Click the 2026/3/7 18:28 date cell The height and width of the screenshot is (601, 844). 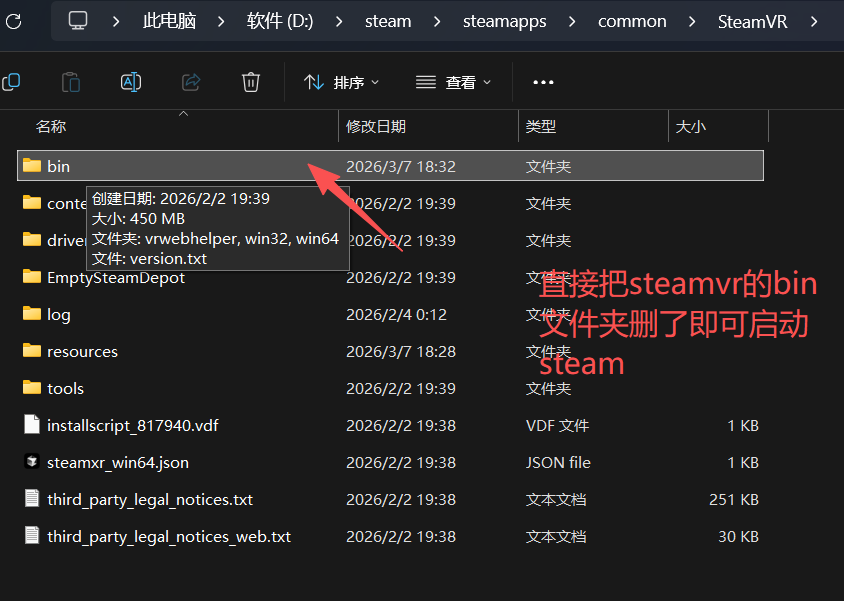[x=401, y=351]
